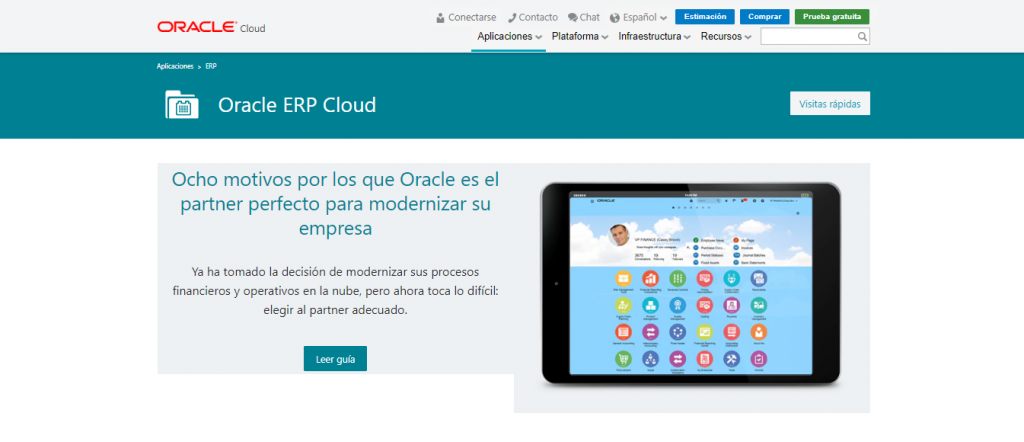Click the phone icon beside Contacto
The image size is (1024, 442).
click(x=512, y=17)
